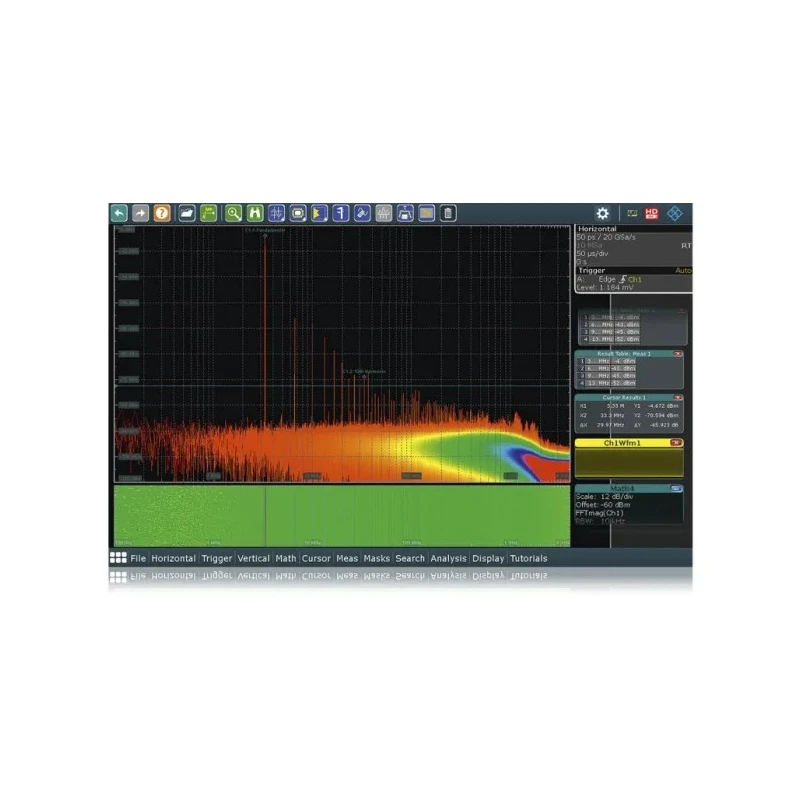Close the Cursor Results 1 box
The height and width of the screenshot is (800, 800).
click(678, 397)
